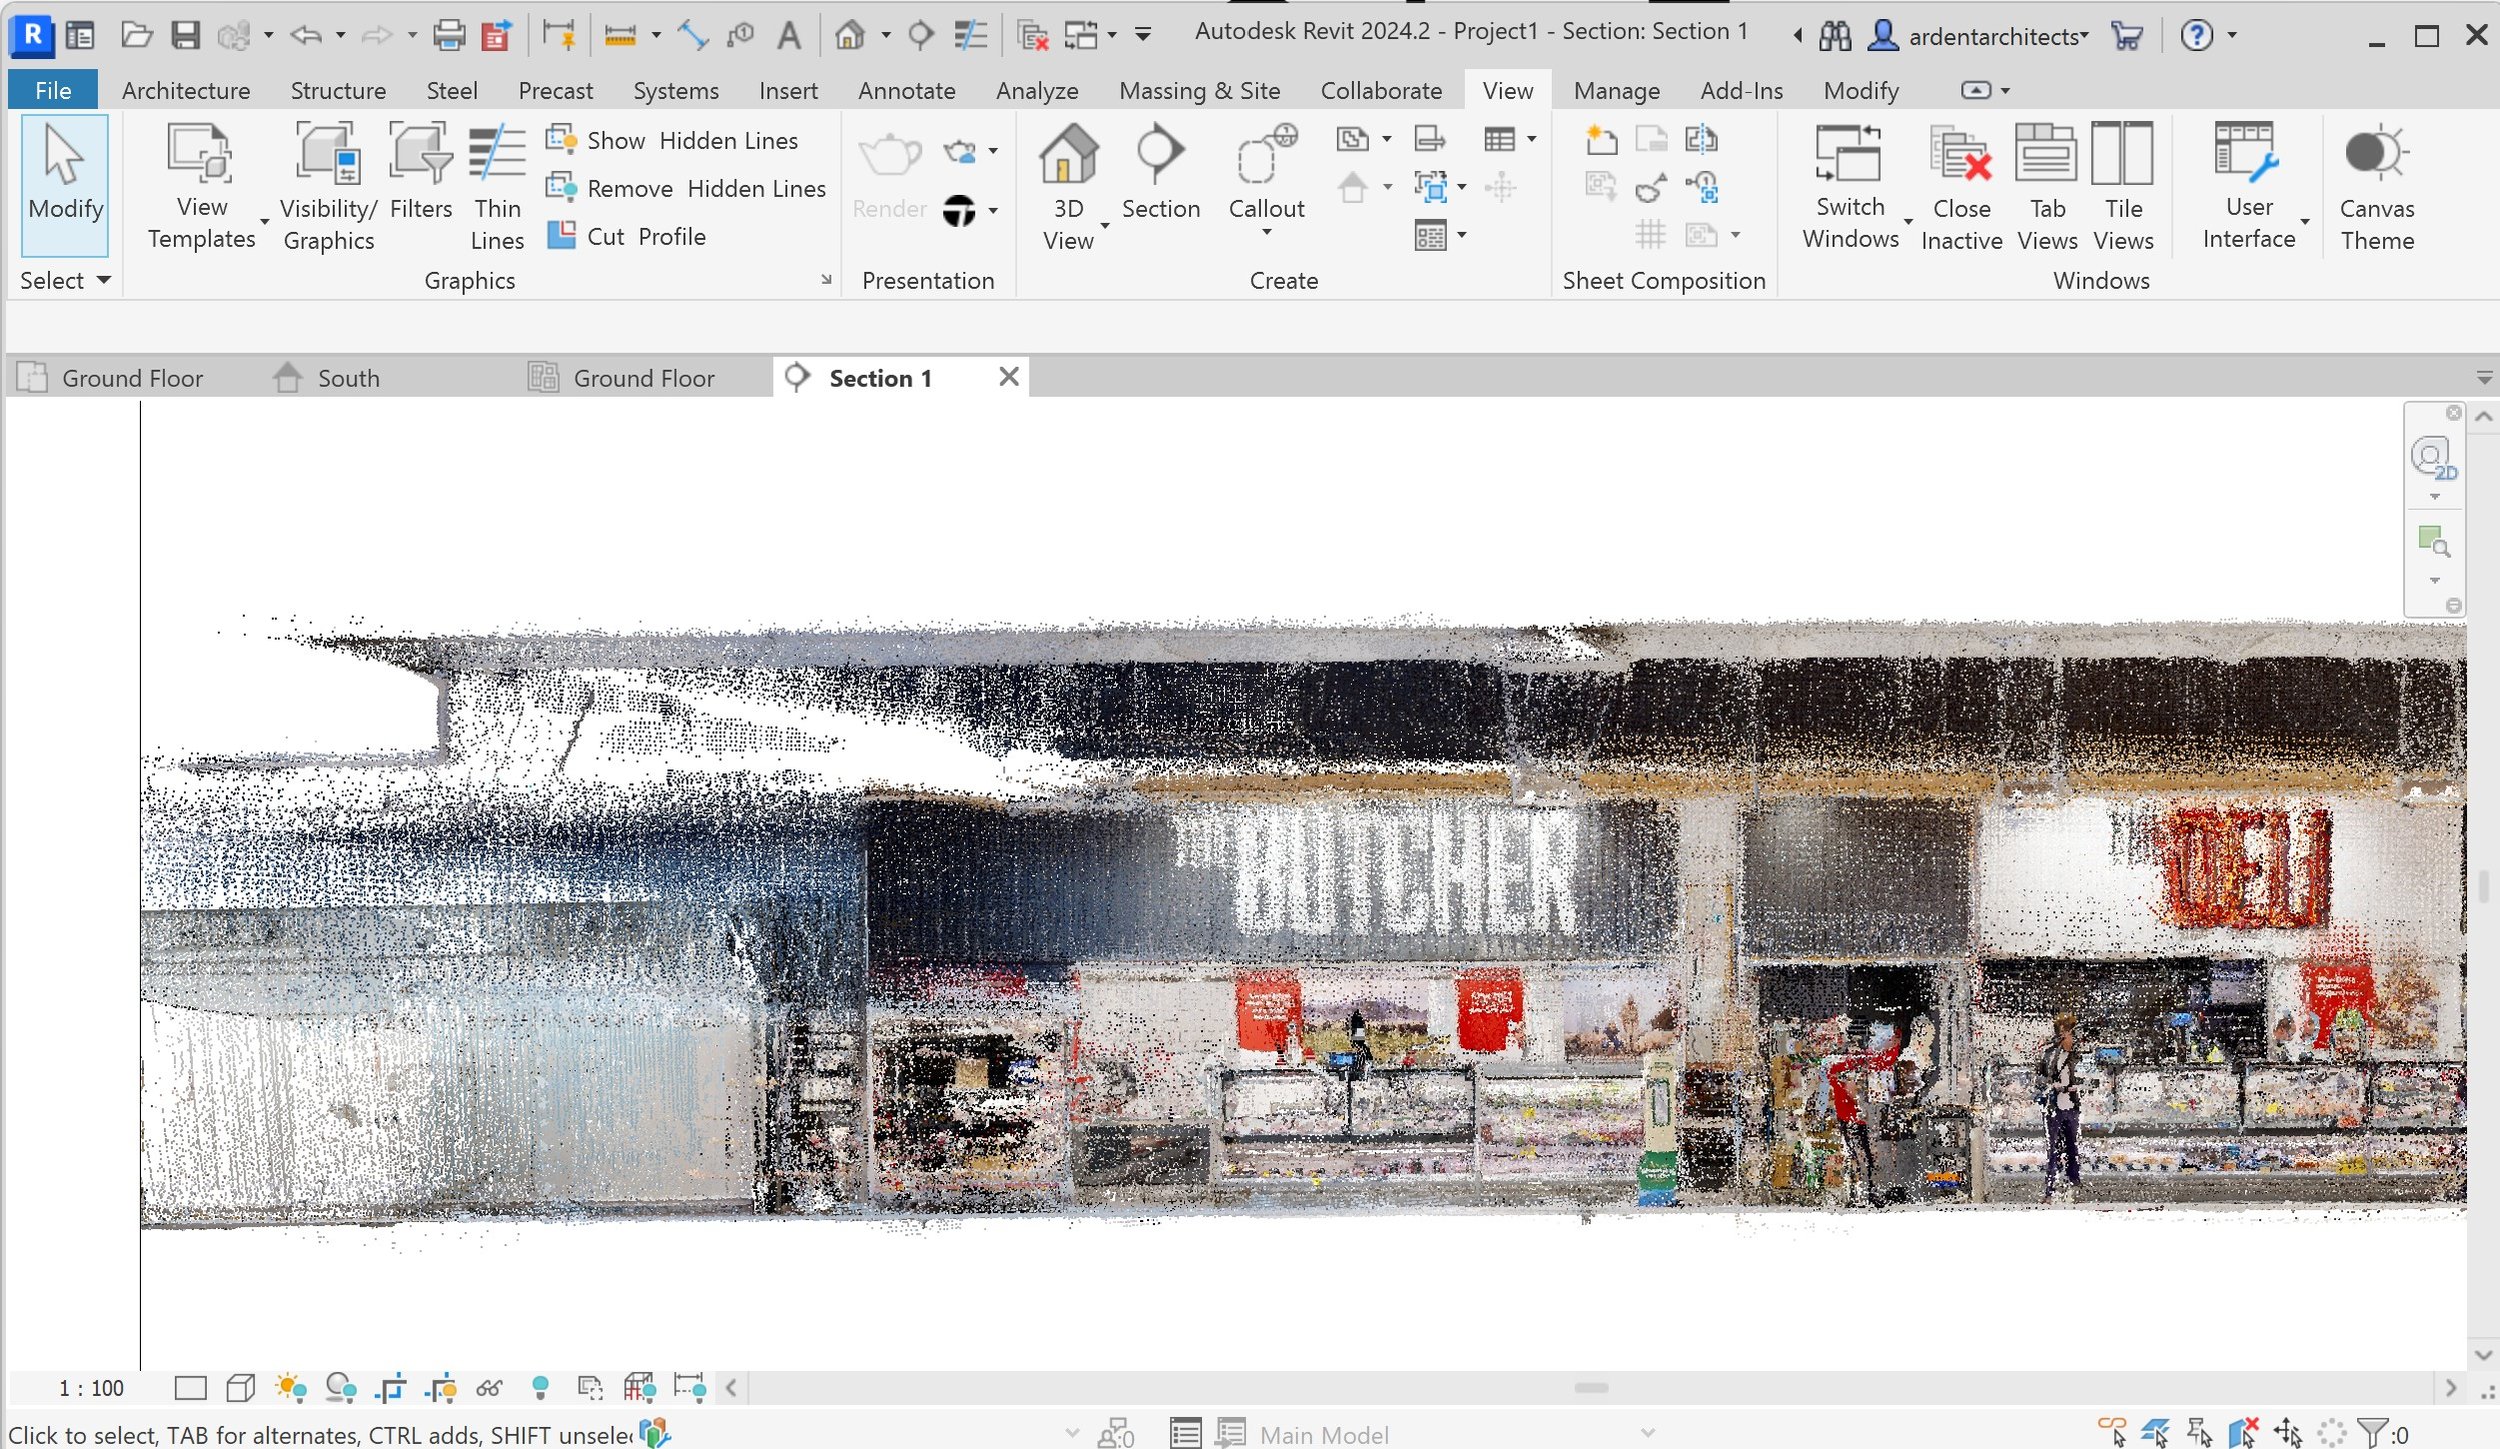Toggle Shadows in view control bar
Screen dimensions: 2500x1449
click(341, 1388)
